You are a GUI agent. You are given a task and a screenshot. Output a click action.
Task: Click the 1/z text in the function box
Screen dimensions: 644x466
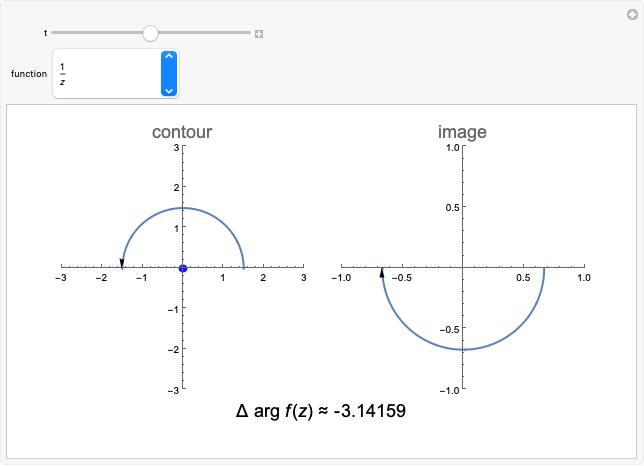62,74
